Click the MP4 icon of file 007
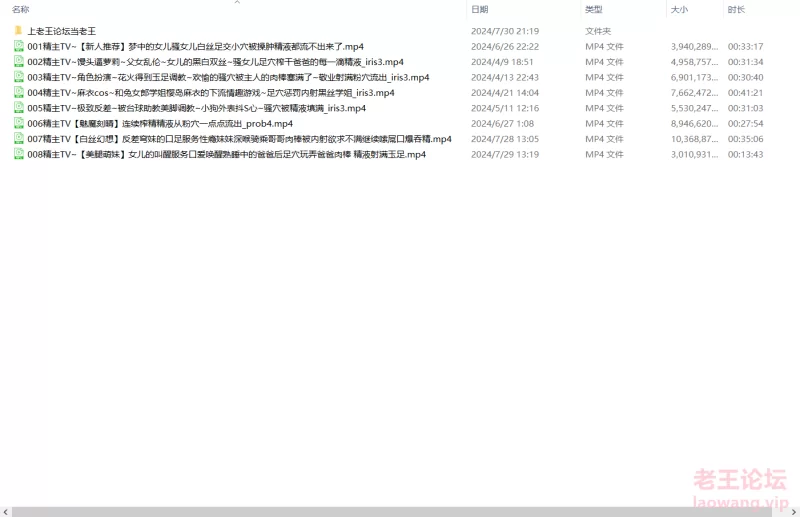The width and height of the screenshot is (800, 517). point(18,138)
